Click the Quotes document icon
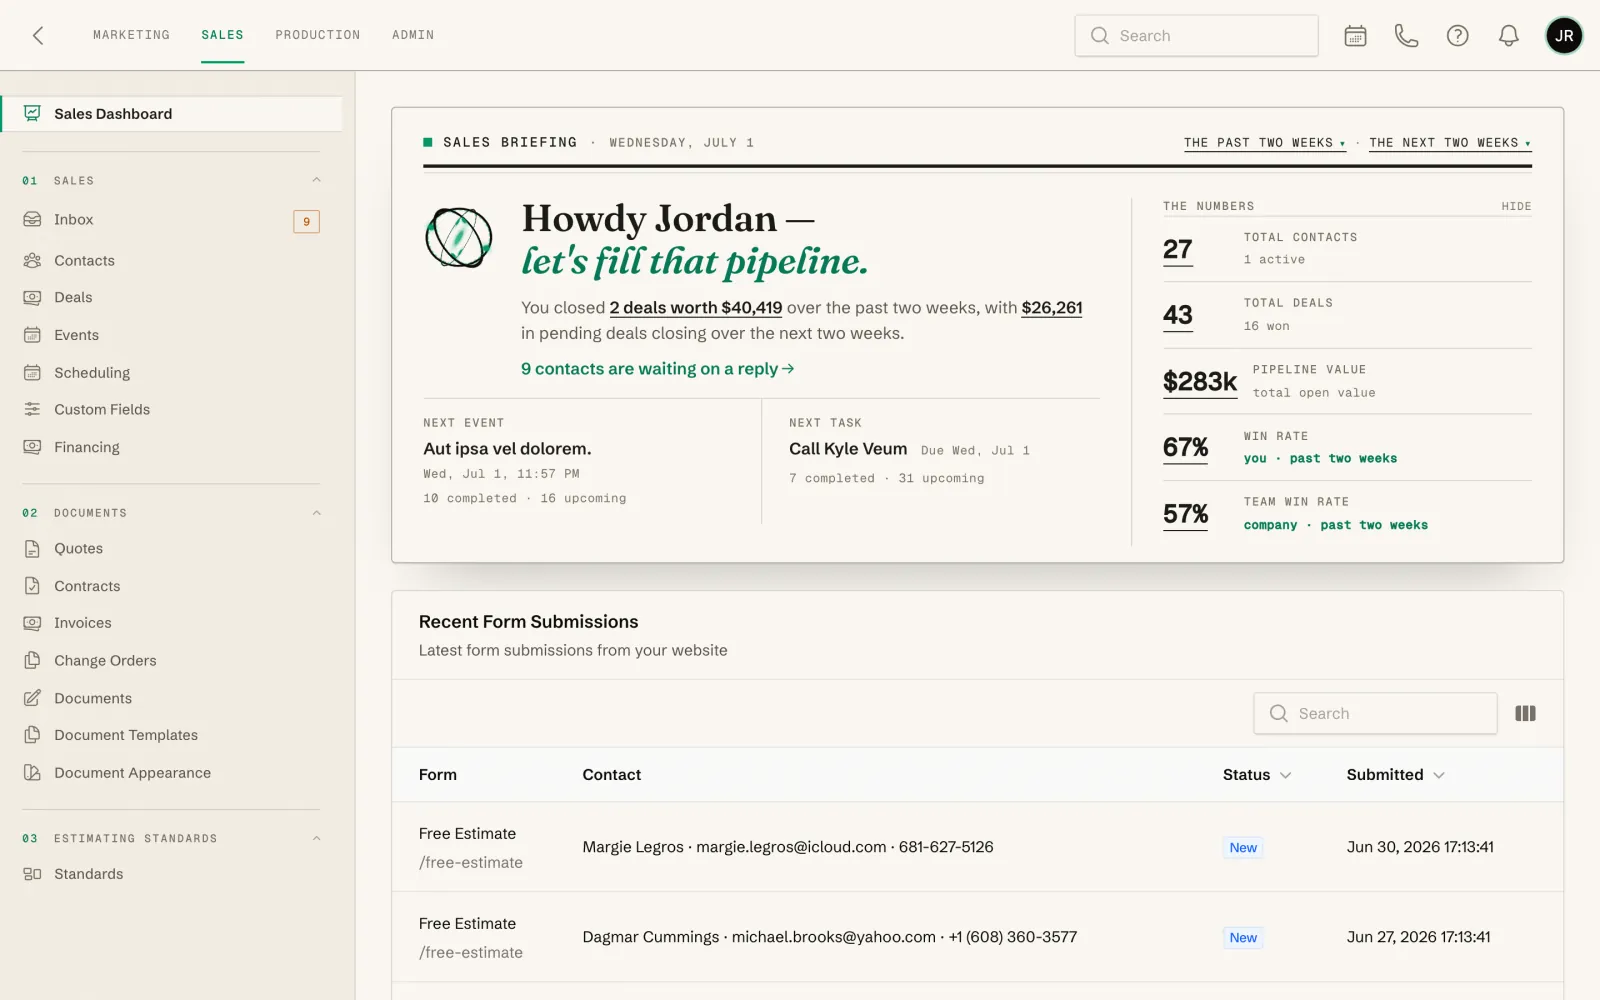Screen dimensions: 1600x1000 click(32, 548)
